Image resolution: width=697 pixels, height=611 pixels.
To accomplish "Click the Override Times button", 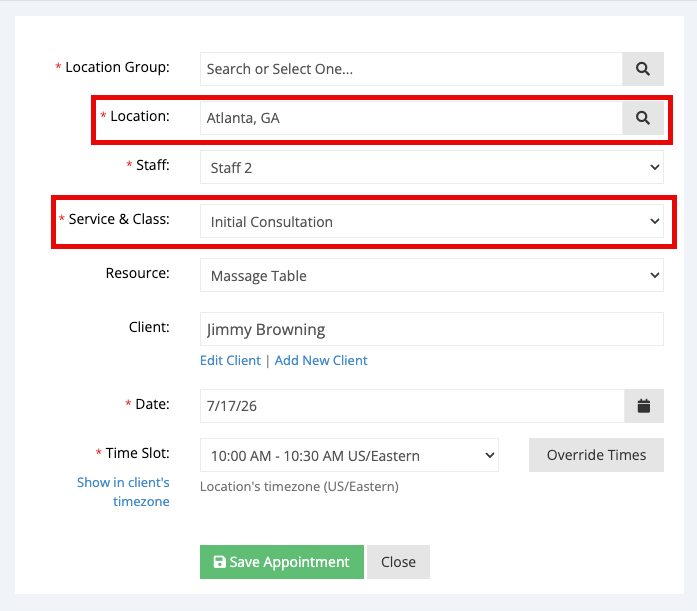I will click(596, 455).
